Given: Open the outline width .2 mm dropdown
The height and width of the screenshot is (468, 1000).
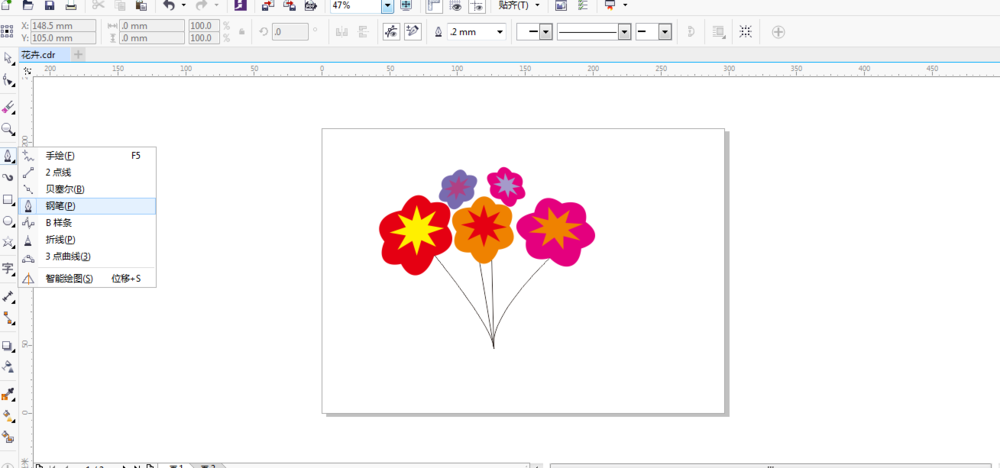Looking at the screenshot, I should pyautogui.click(x=499, y=31).
